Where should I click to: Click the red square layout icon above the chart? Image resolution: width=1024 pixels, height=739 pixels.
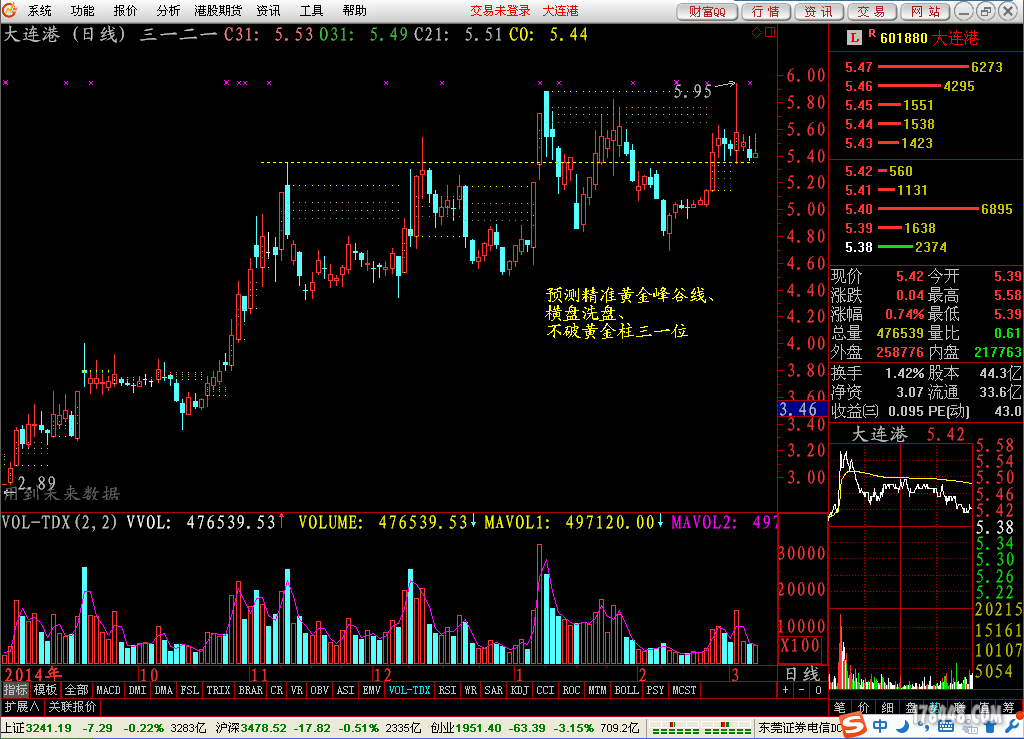coord(770,32)
